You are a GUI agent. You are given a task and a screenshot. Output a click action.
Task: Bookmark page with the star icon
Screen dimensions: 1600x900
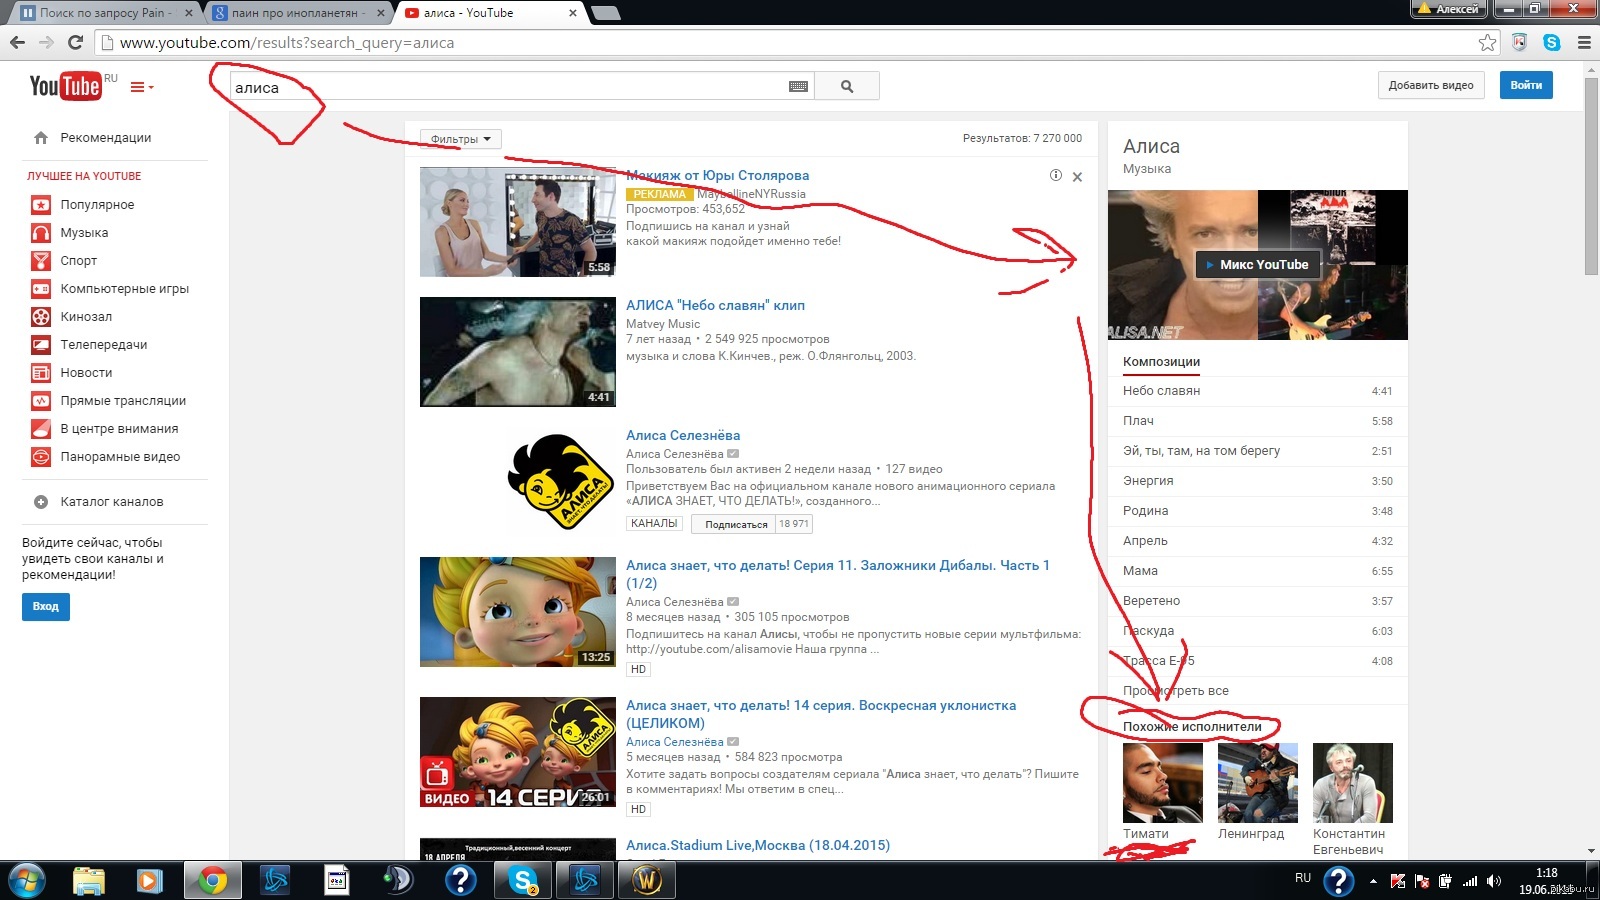click(x=1487, y=43)
